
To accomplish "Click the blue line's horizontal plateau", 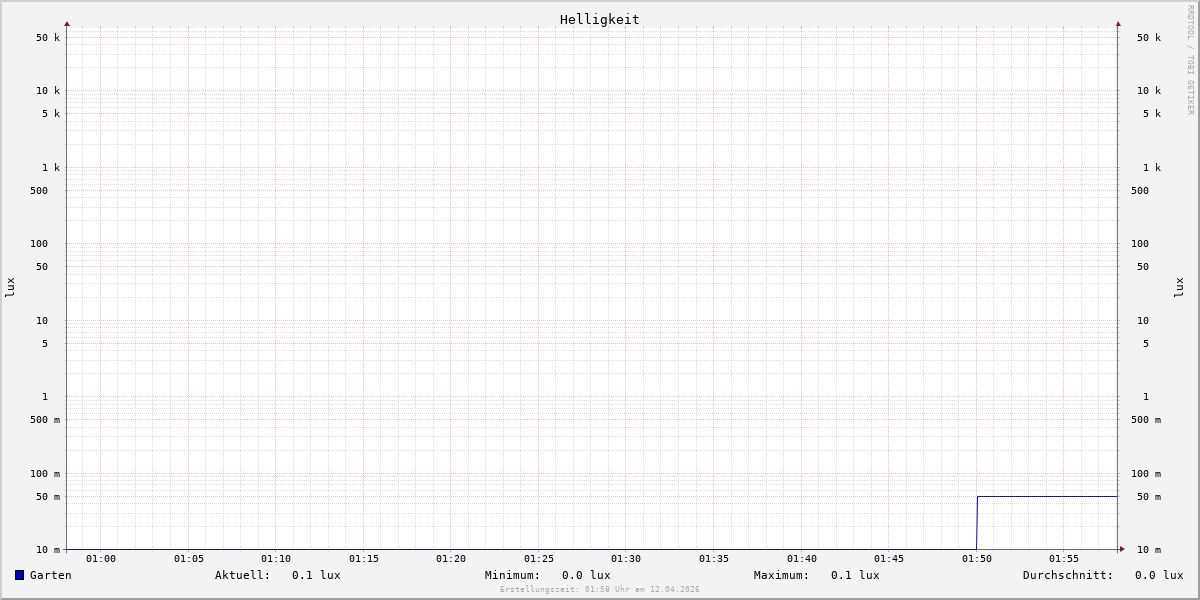I will [x=1047, y=496].
